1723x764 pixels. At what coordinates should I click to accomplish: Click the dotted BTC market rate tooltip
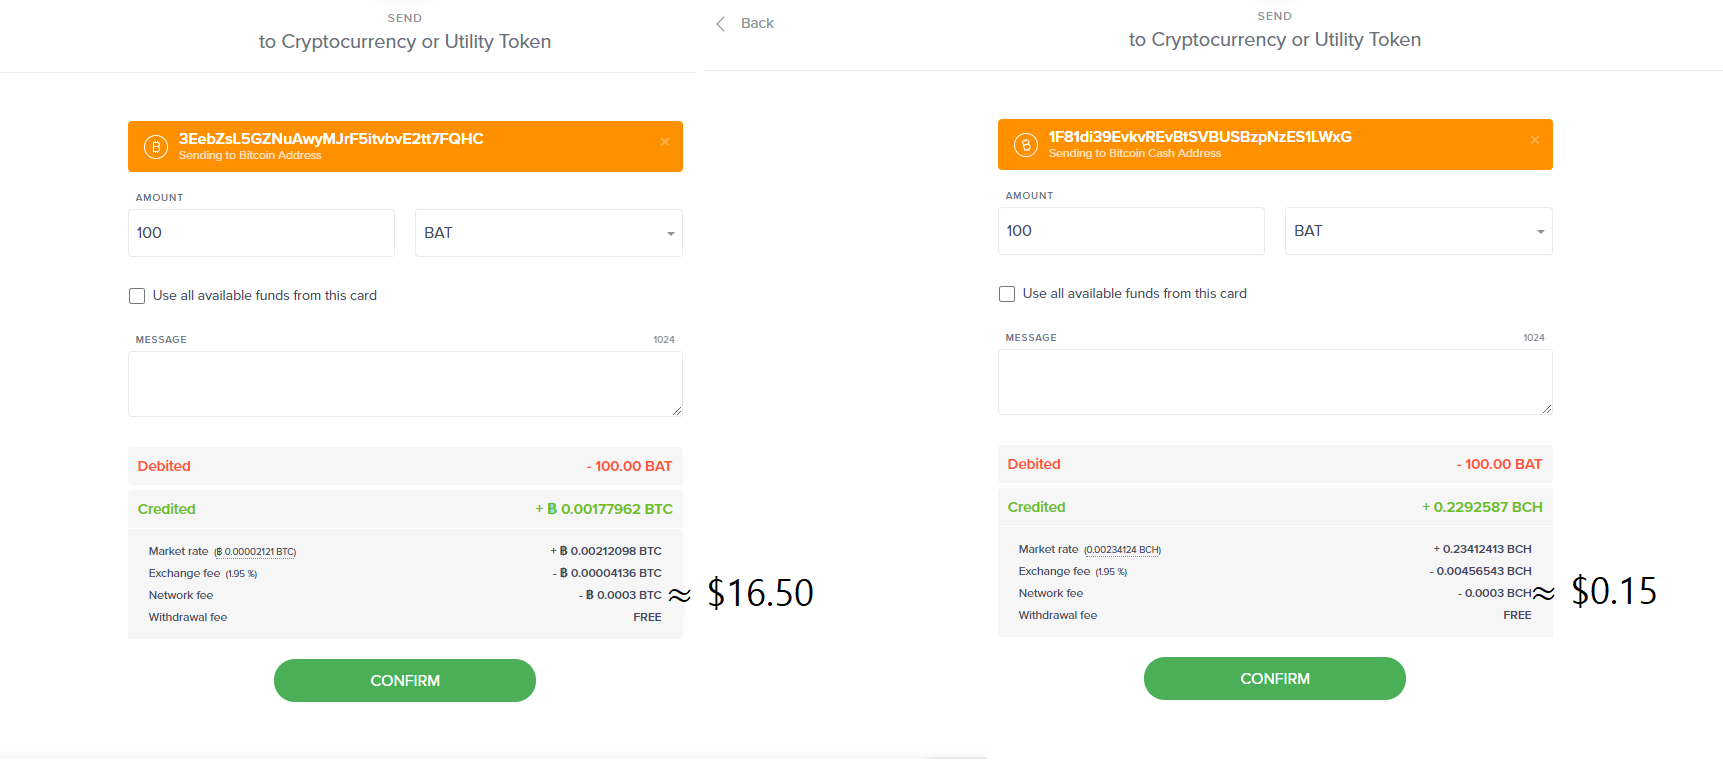(255, 552)
